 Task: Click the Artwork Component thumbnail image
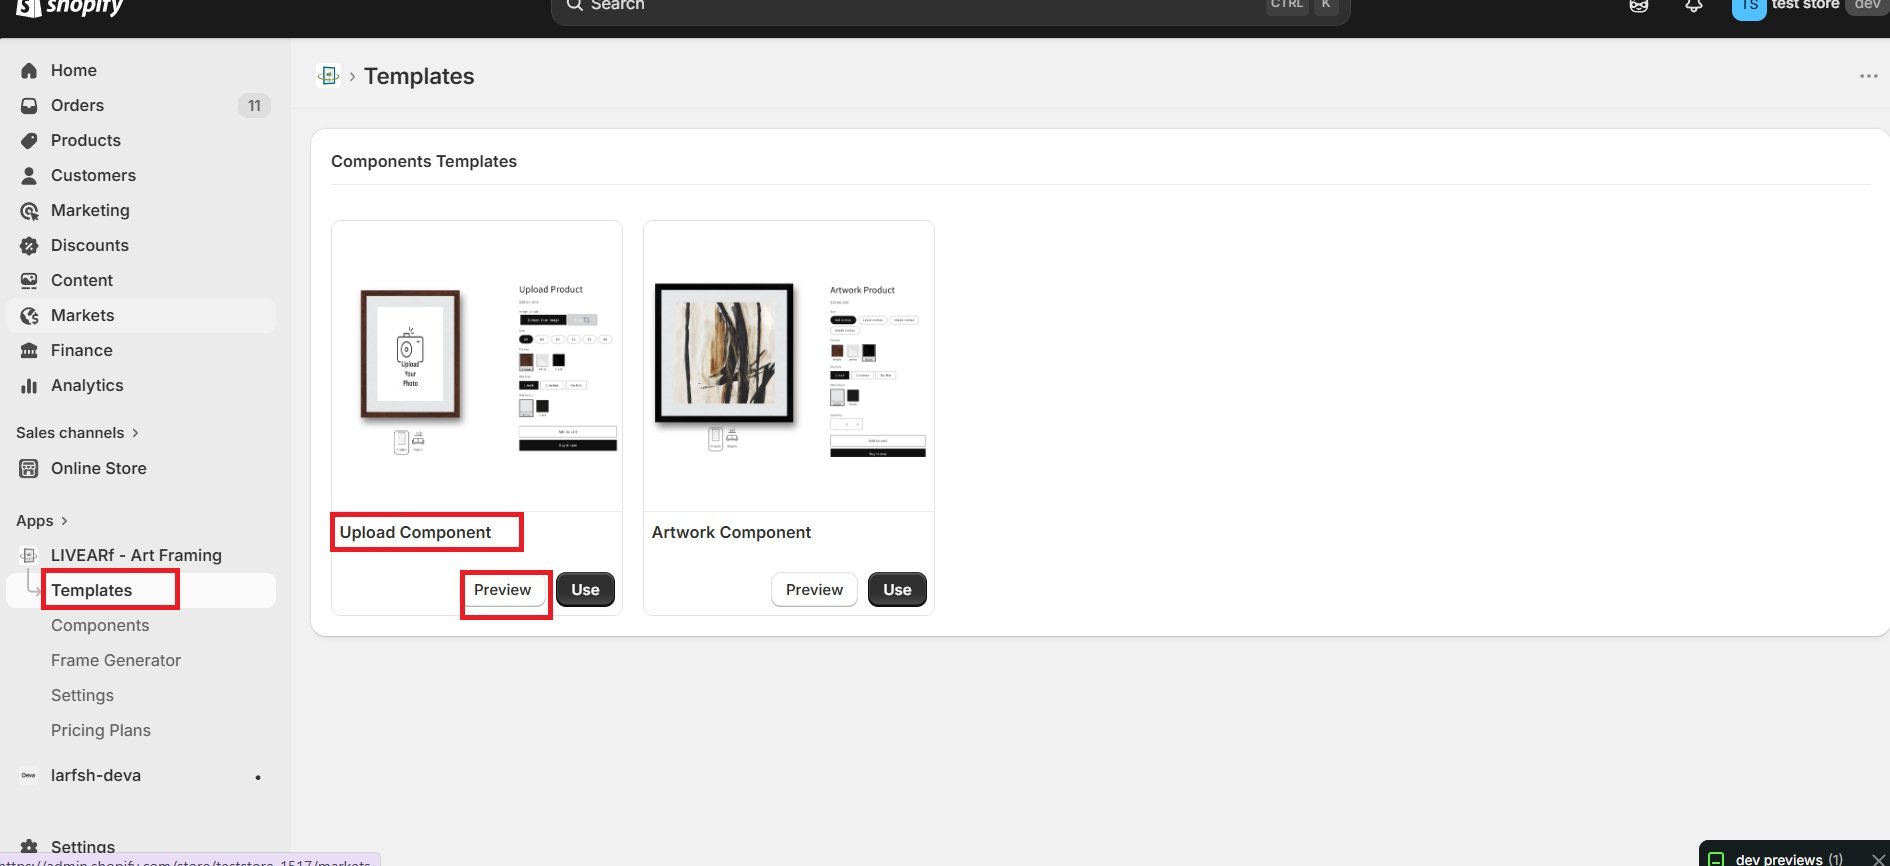click(789, 366)
